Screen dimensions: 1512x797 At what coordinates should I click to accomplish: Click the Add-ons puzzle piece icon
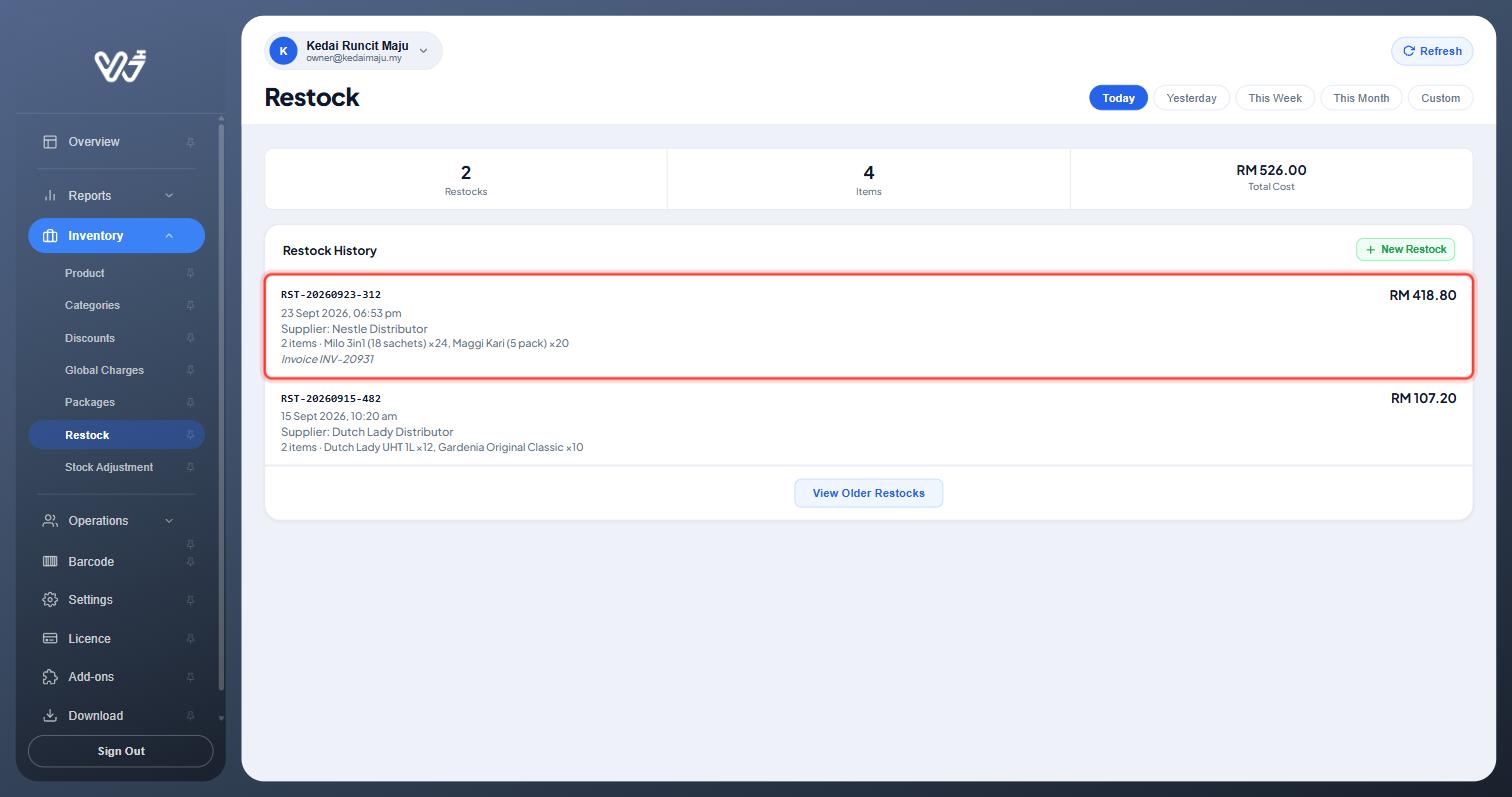point(50,677)
